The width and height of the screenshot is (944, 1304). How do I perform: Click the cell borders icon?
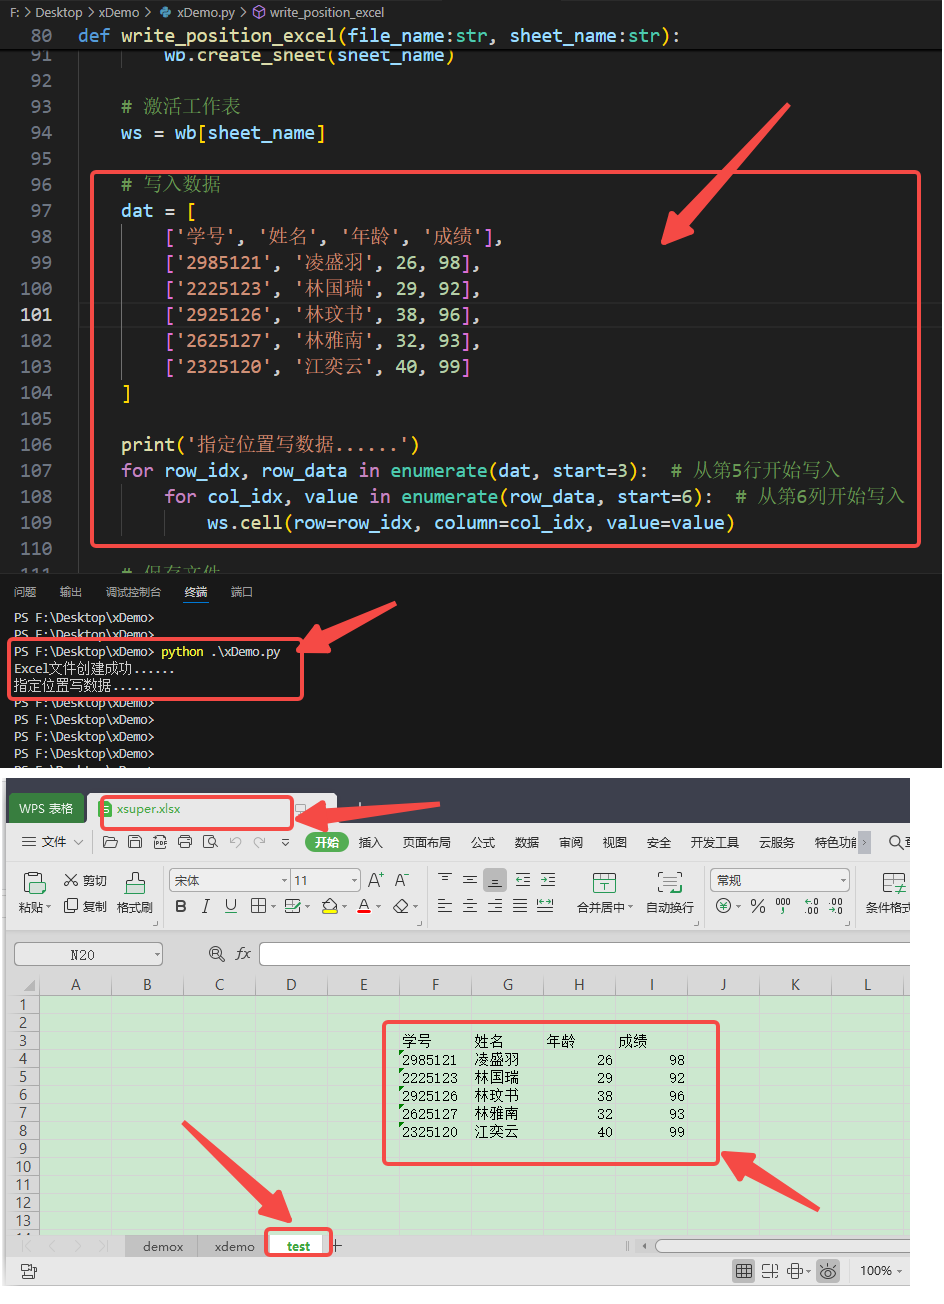(x=258, y=906)
